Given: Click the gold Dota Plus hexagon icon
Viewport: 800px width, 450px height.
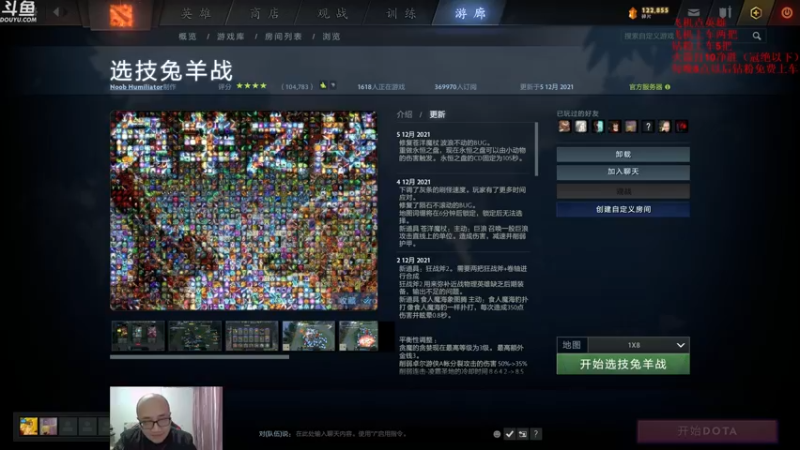Looking at the screenshot, I should pyautogui.click(x=756, y=13).
